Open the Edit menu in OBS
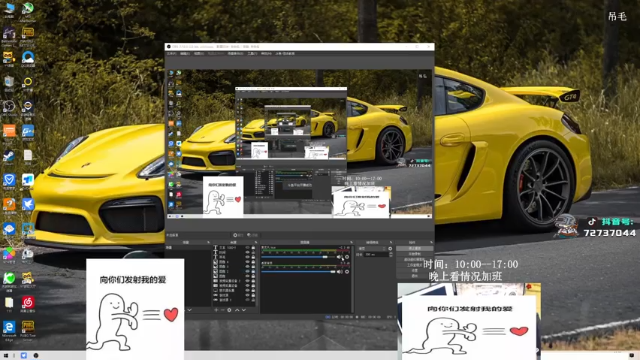The width and height of the screenshot is (640, 360). click(184, 53)
